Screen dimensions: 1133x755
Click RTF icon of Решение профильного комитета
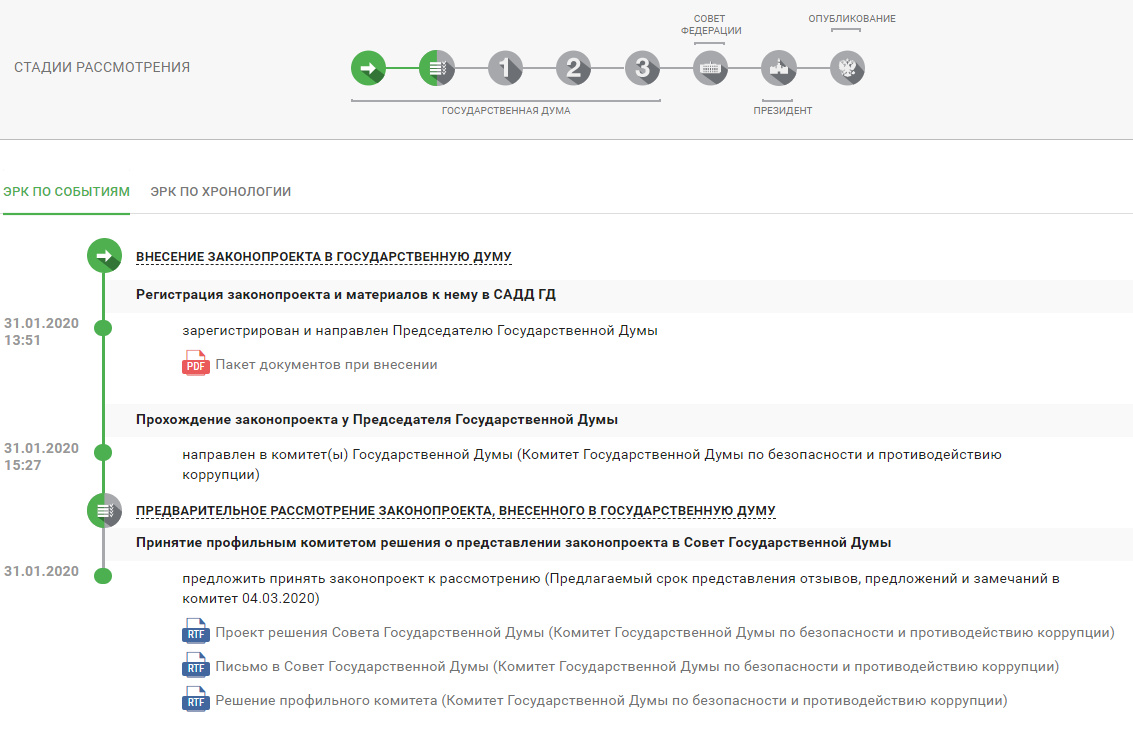[x=195, y=699]
